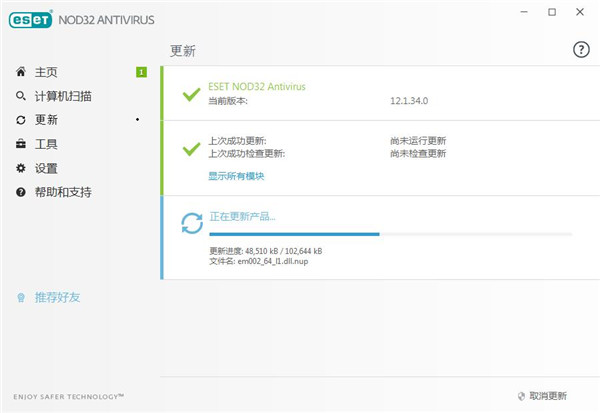Click the toolbox icon beside 工具
600x413 pixels.
coord(21,144)
